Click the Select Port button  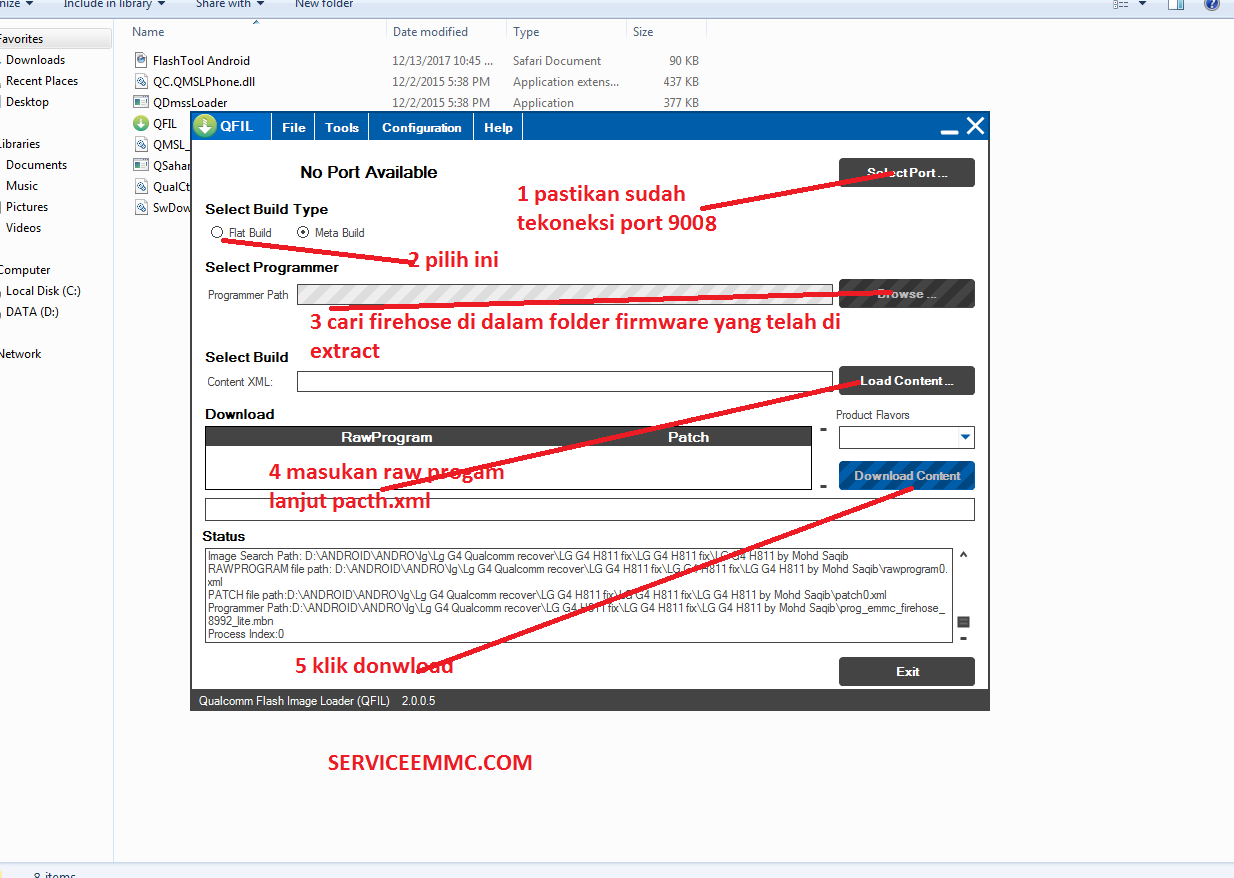pyautogui.click(x=906, y=172)
